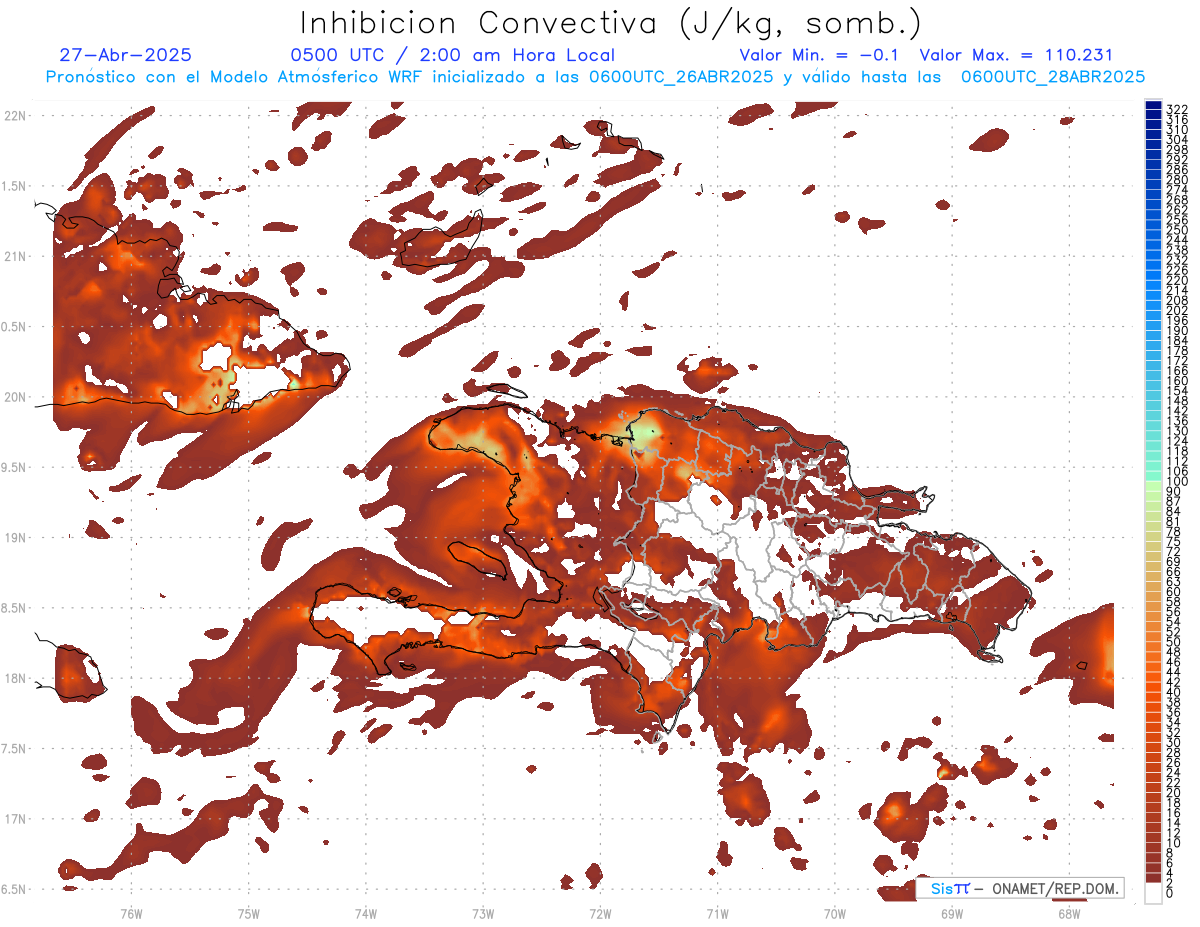The width and height of the screenshot is (1200, 927).
Task: Click the '74W' longitude label
Action: point(366,913)
